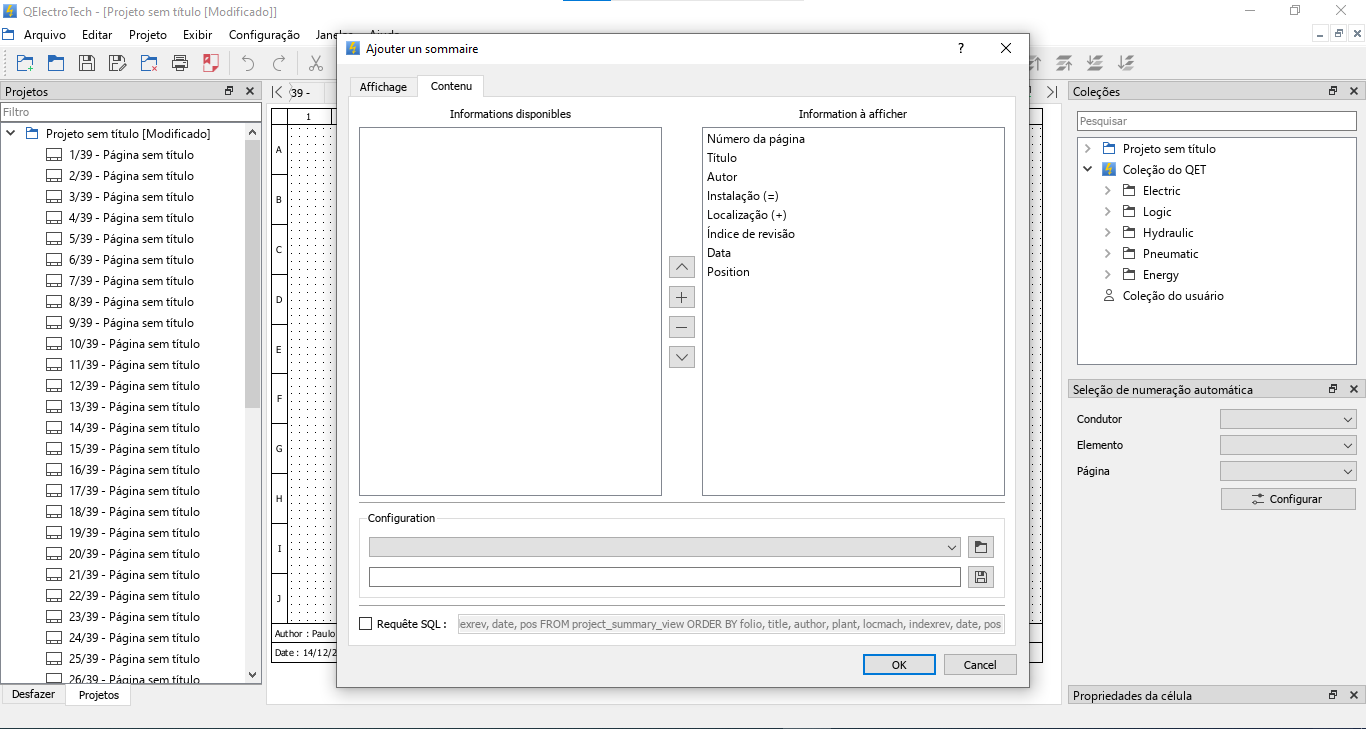
Task: Open the Condutor numbering dropdown
Action: (x=1288, y=419)
